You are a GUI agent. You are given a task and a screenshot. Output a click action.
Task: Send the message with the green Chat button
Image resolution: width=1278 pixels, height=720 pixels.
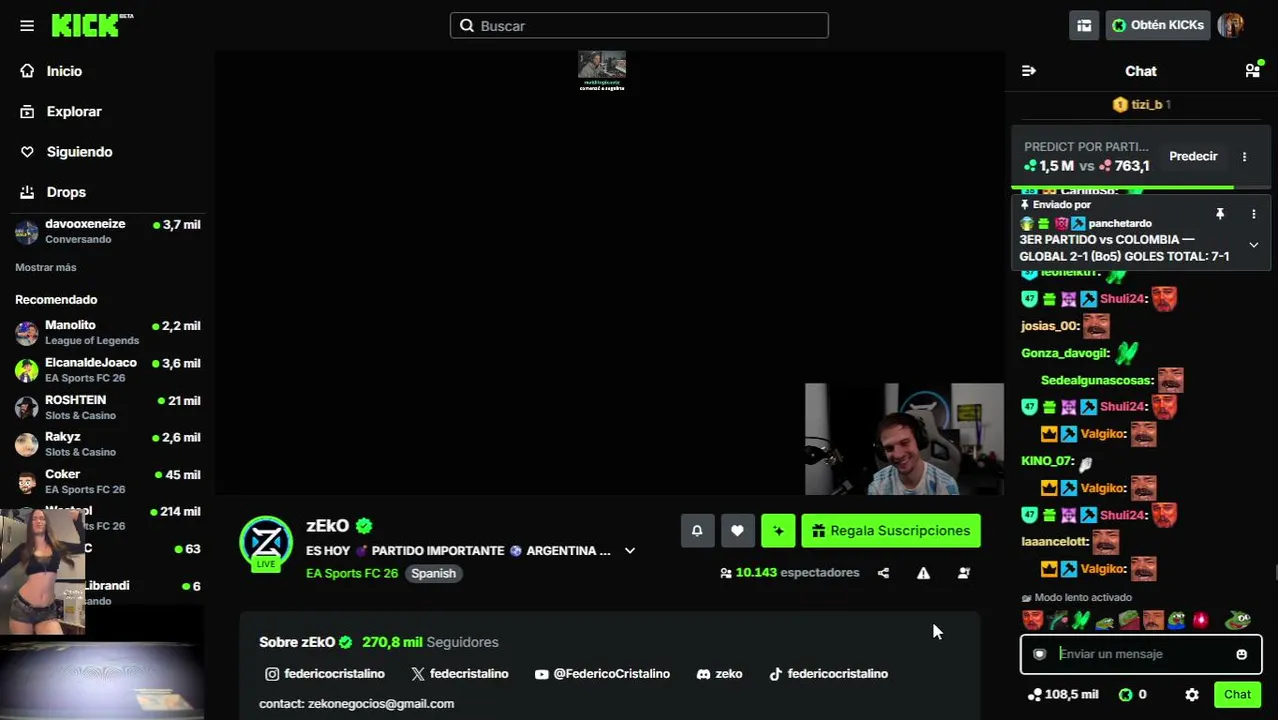[x=1237, y=694]
